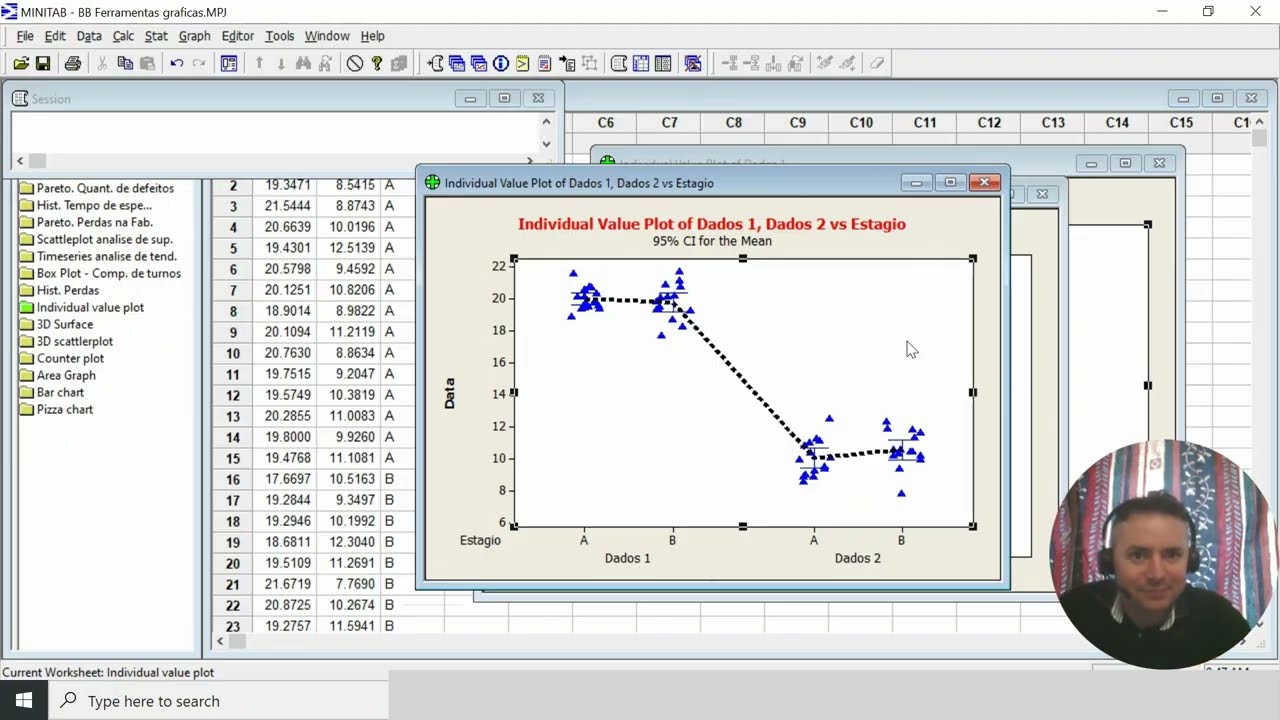Click the Session window scroll-up arrow
1280x720 pixels.
click(546, 122)
